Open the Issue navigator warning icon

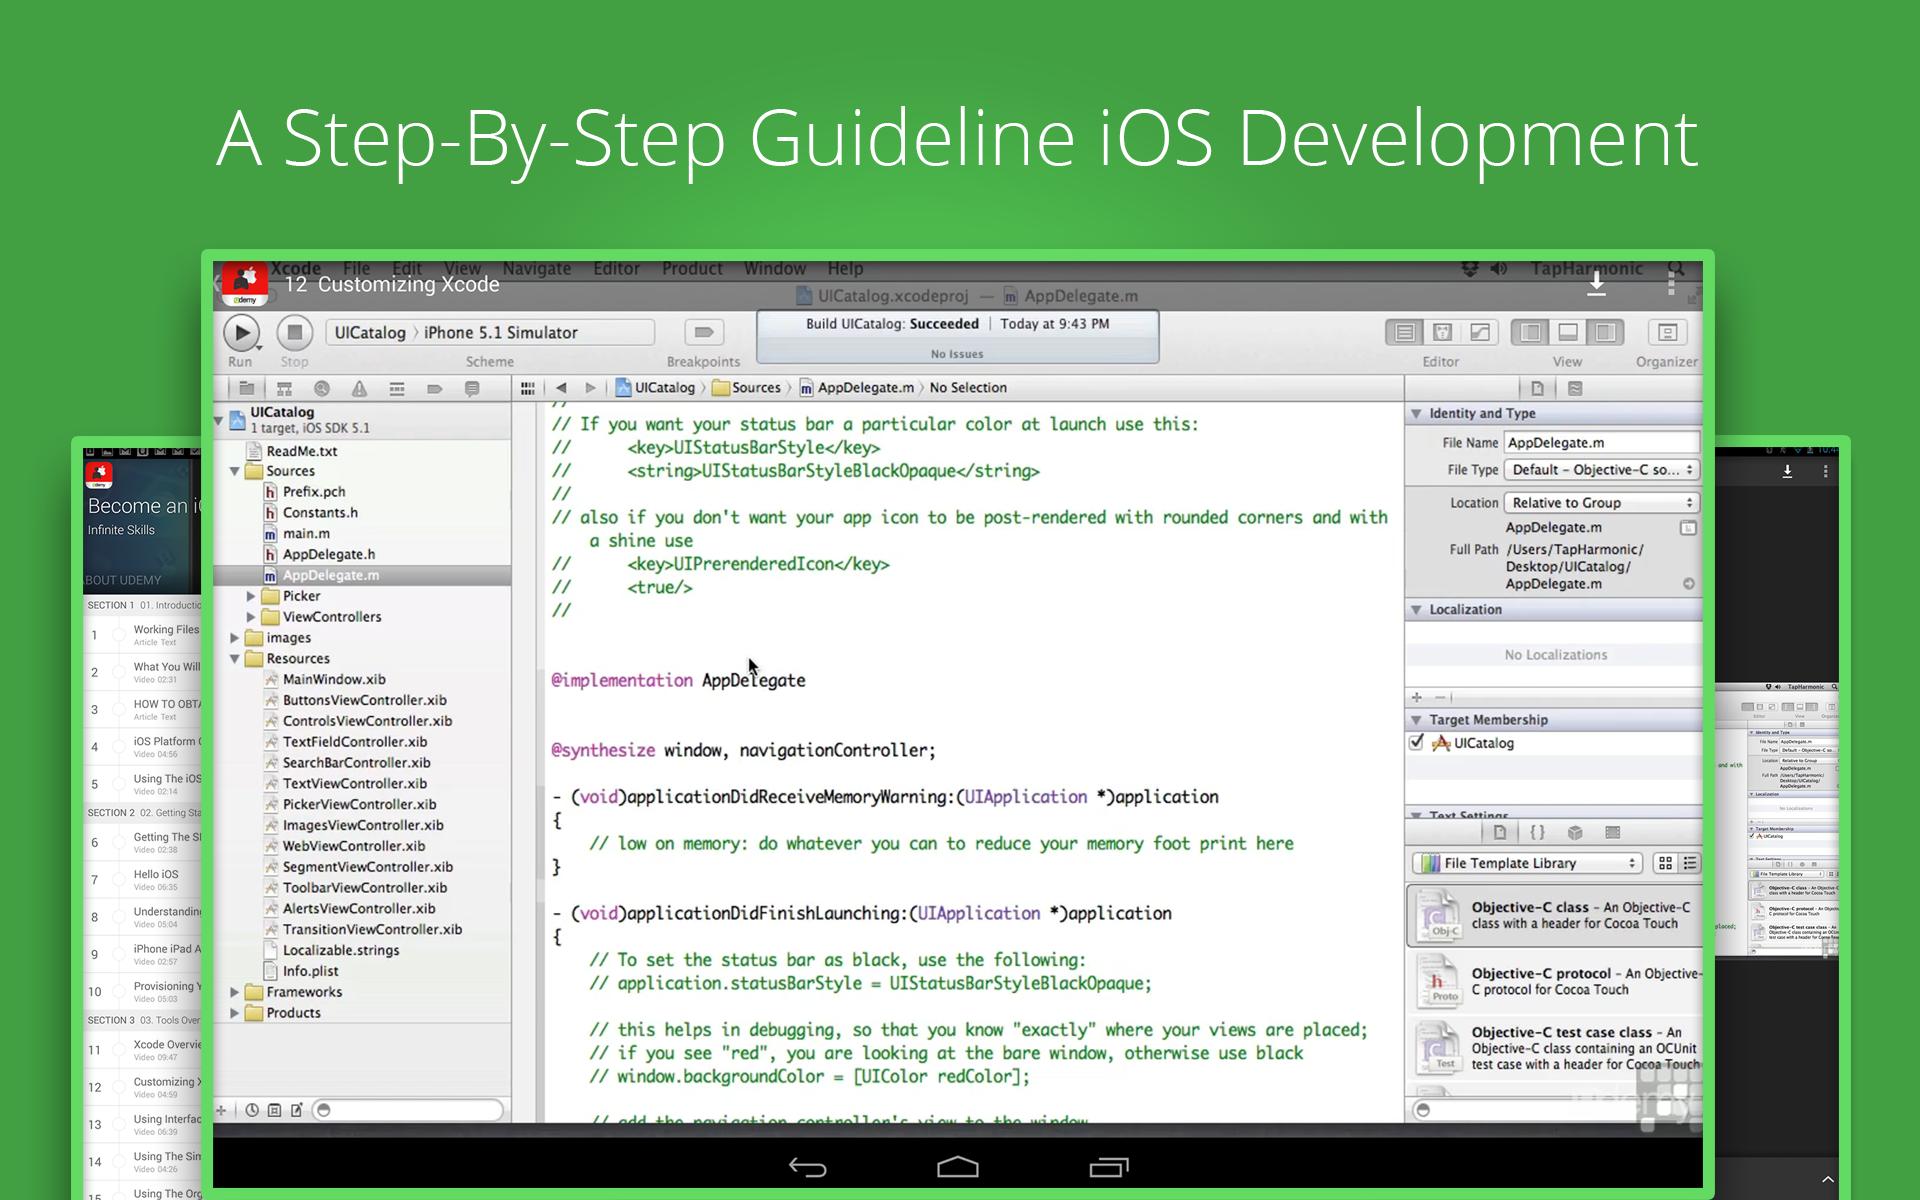click(x=359, y=388)
